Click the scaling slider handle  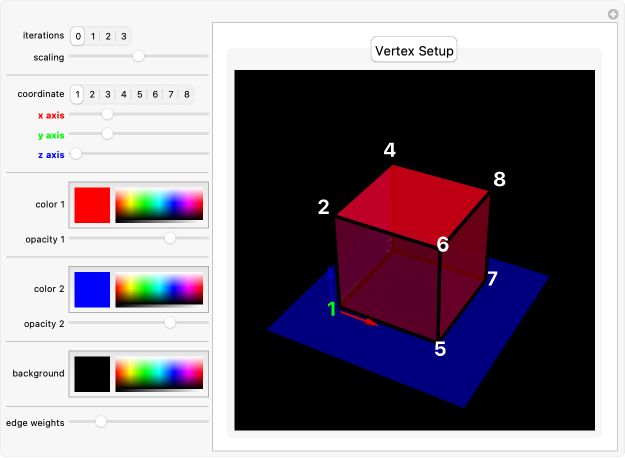pos(138,56)
